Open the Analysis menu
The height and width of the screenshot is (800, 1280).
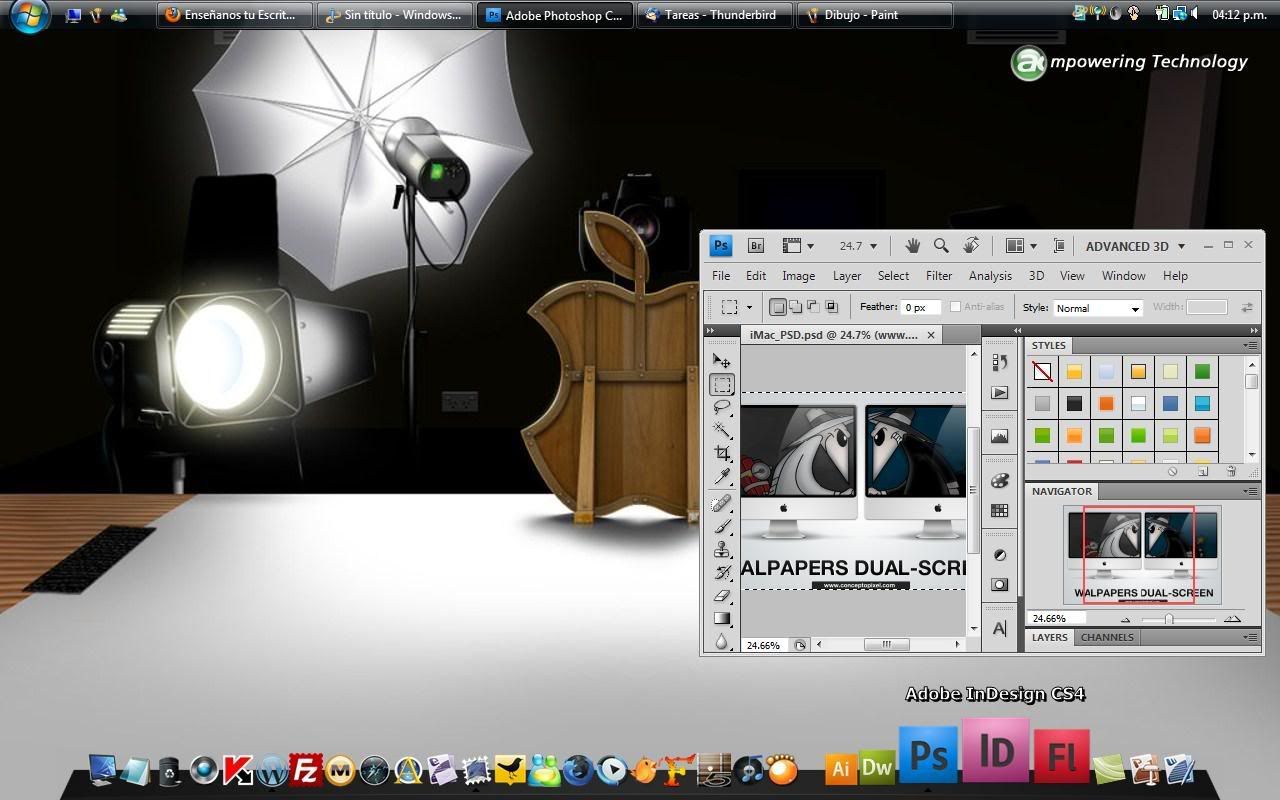990,276
